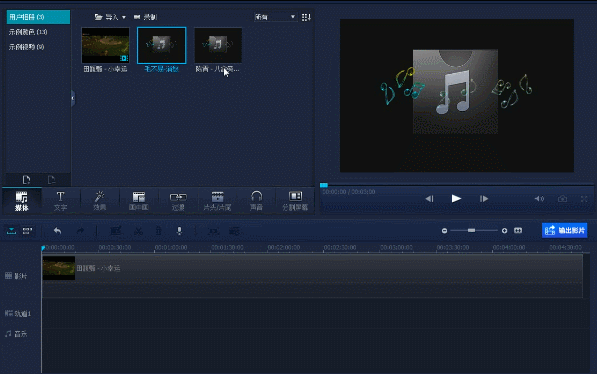597x374 pixels.
Task: Zoom in timeline with plus button
Action: pos(504,231)
